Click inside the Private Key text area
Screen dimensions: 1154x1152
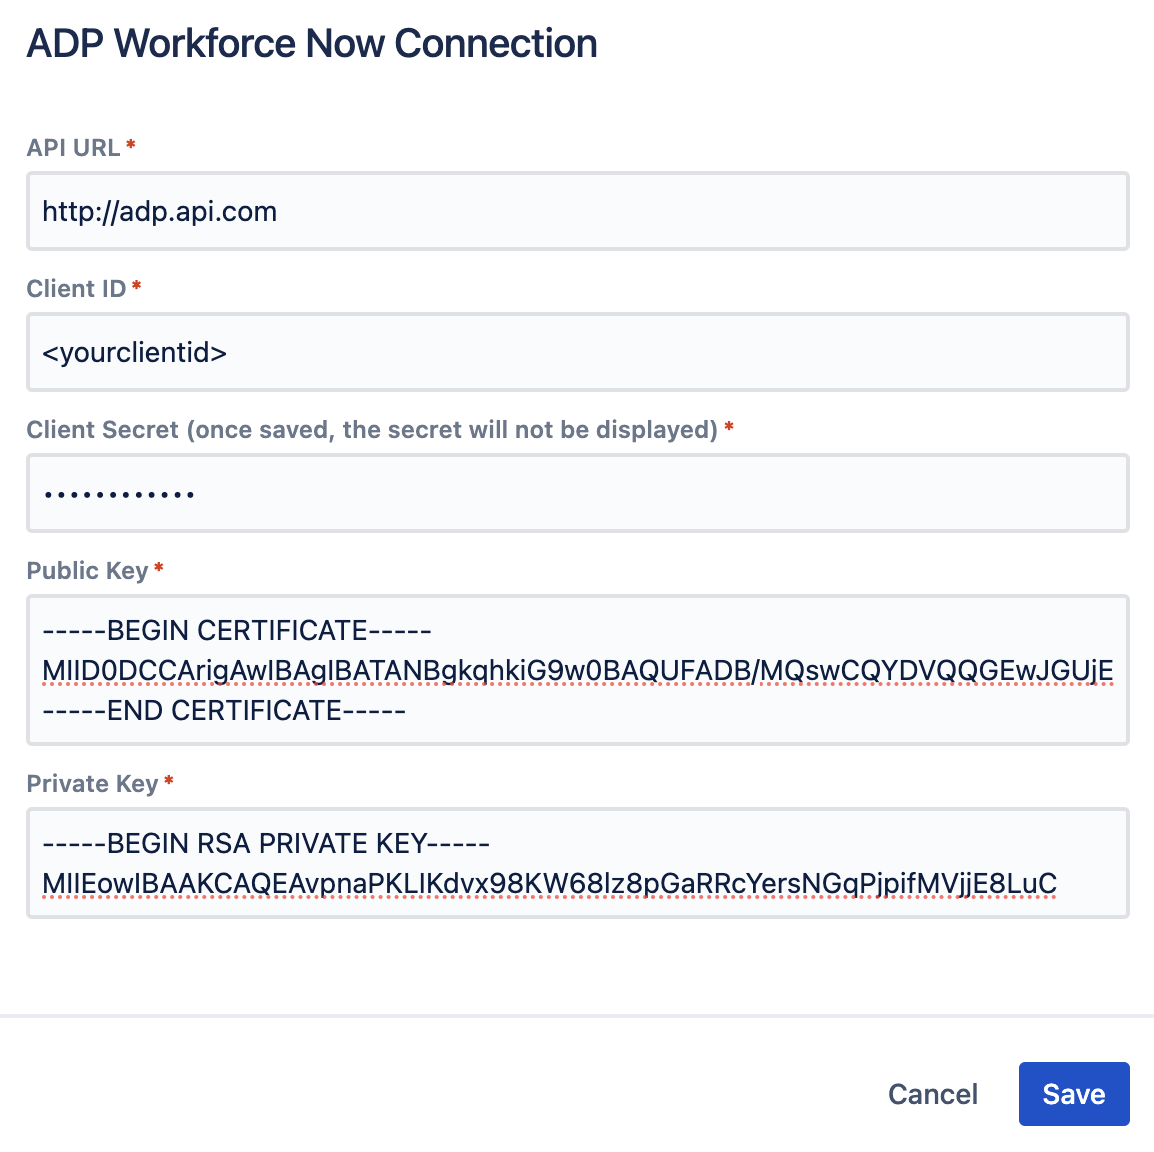578,863
